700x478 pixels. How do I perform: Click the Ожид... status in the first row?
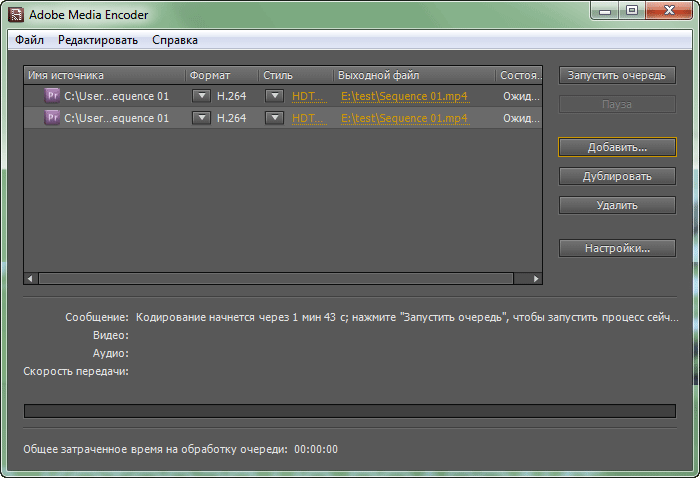pyautogui.click(x=521, y=96)
